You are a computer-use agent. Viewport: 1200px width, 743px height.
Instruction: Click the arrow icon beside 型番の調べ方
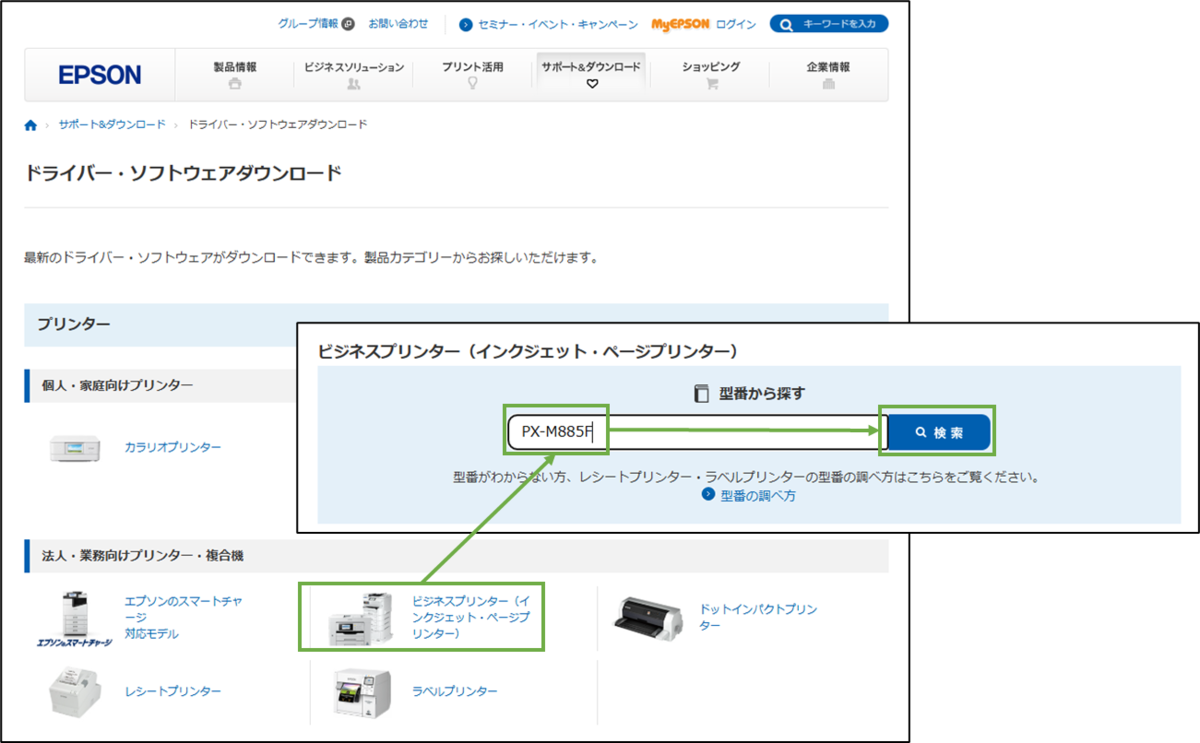(708, 495)
